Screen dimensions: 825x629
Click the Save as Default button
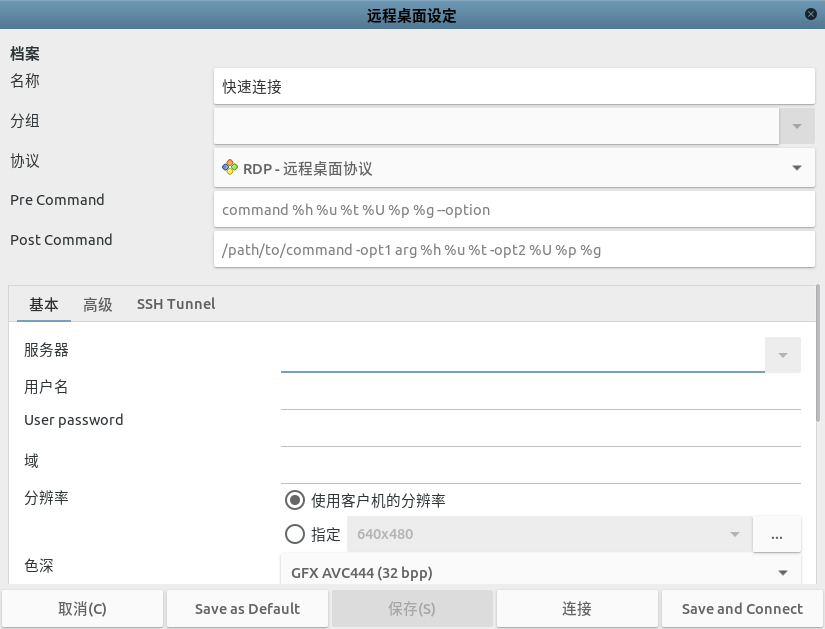coord(247,608)
